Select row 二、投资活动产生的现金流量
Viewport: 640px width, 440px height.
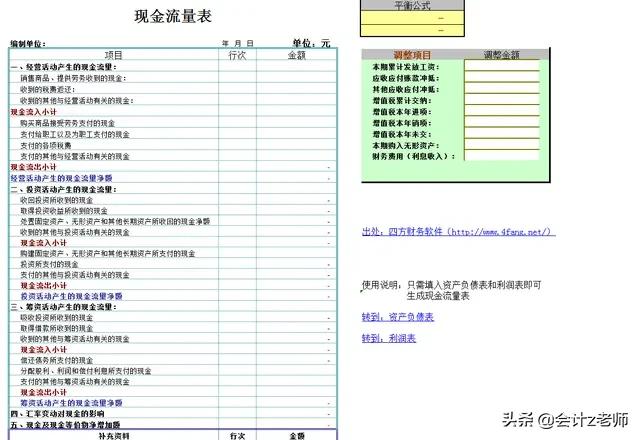point(173,189)
